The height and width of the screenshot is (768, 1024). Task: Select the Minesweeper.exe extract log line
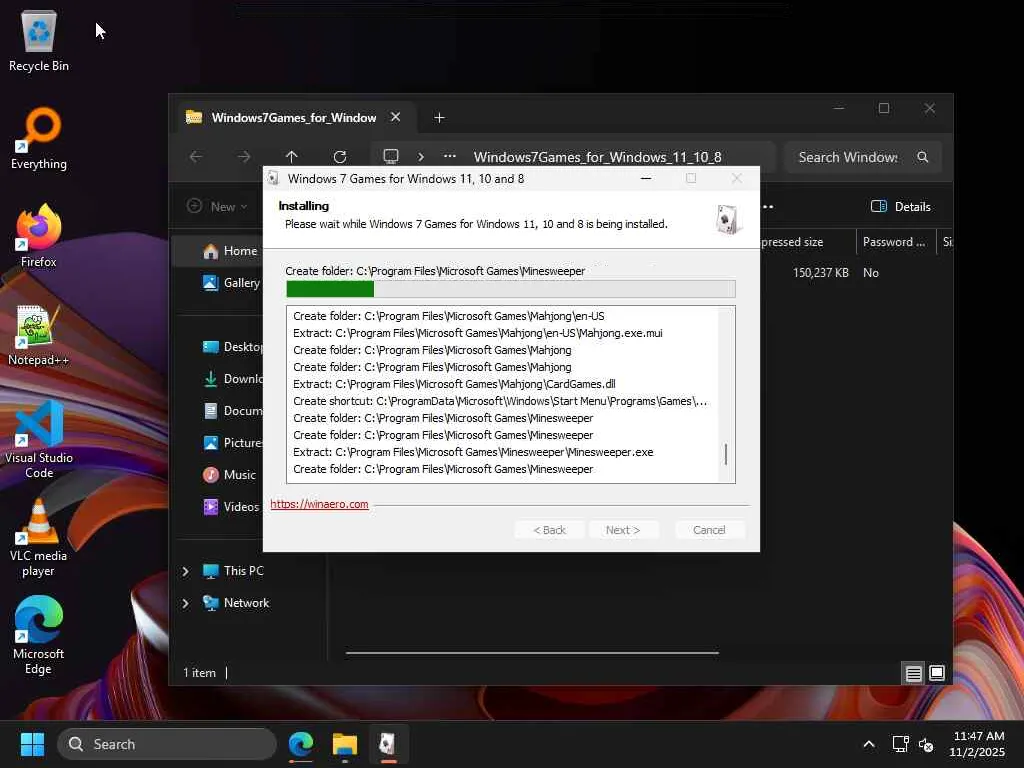(x=473, y=452)
